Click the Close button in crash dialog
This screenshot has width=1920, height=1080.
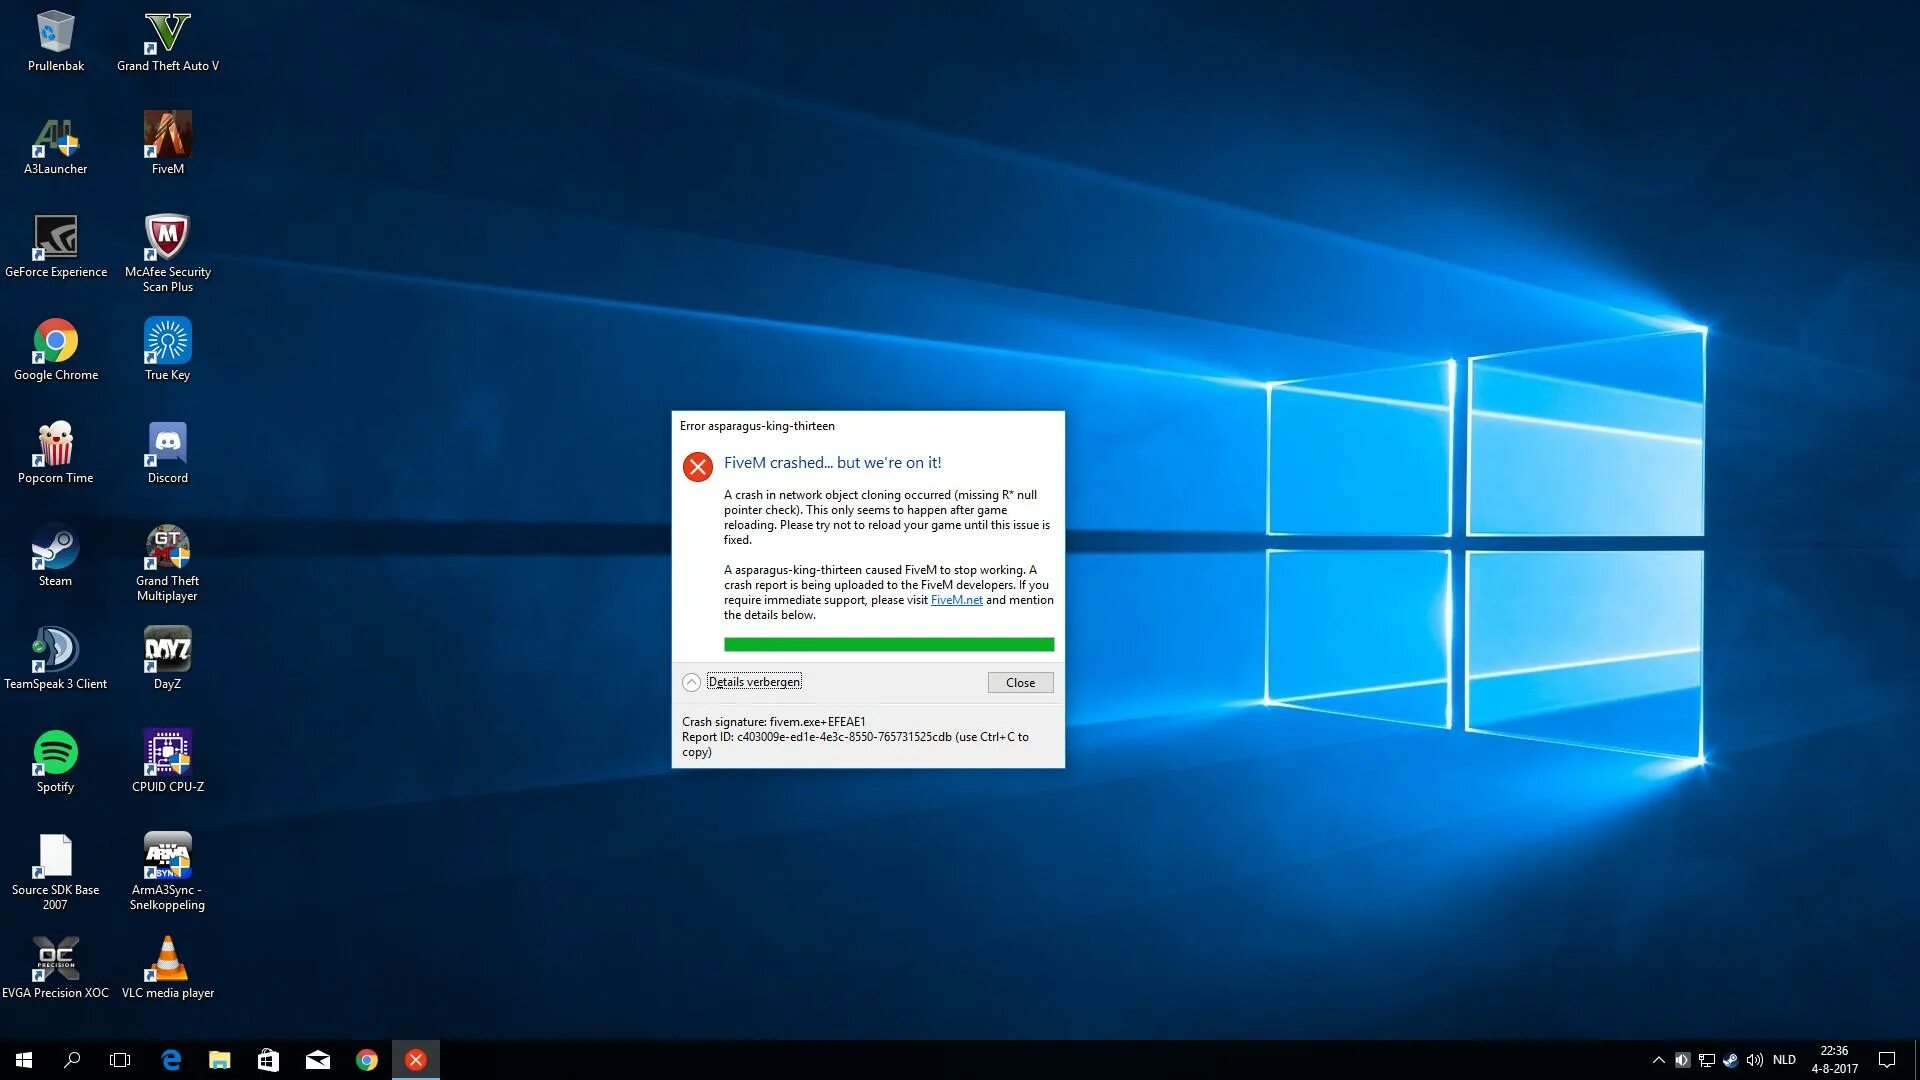click(1020, 683)
